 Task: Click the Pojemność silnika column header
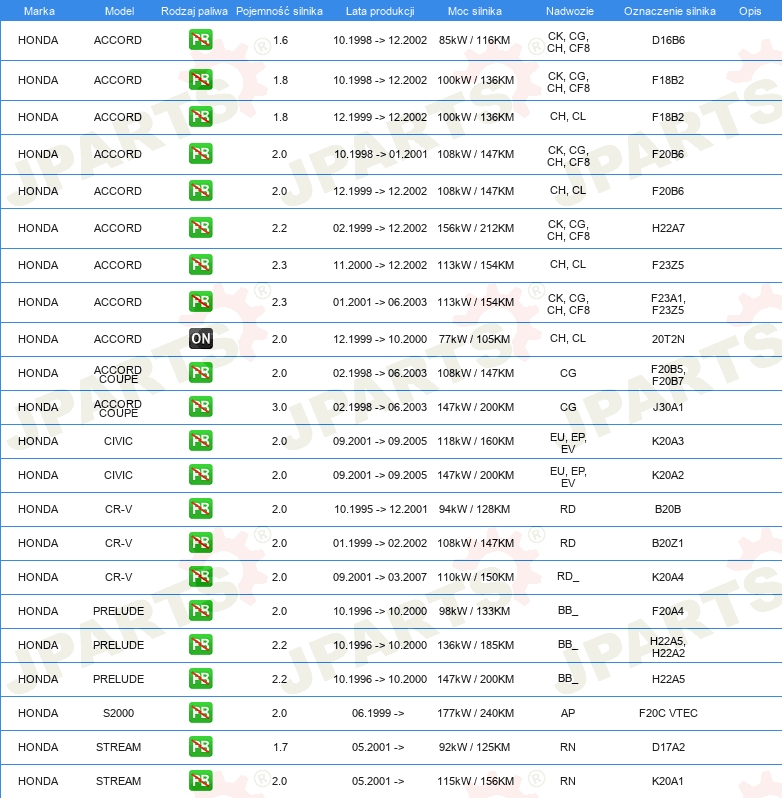279,11
